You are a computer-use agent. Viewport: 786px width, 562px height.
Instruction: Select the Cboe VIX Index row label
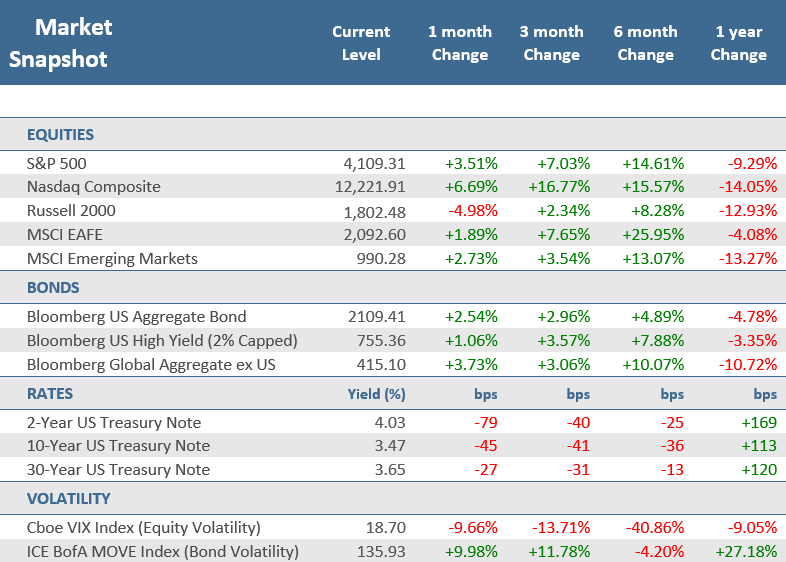tap(143, 527)
